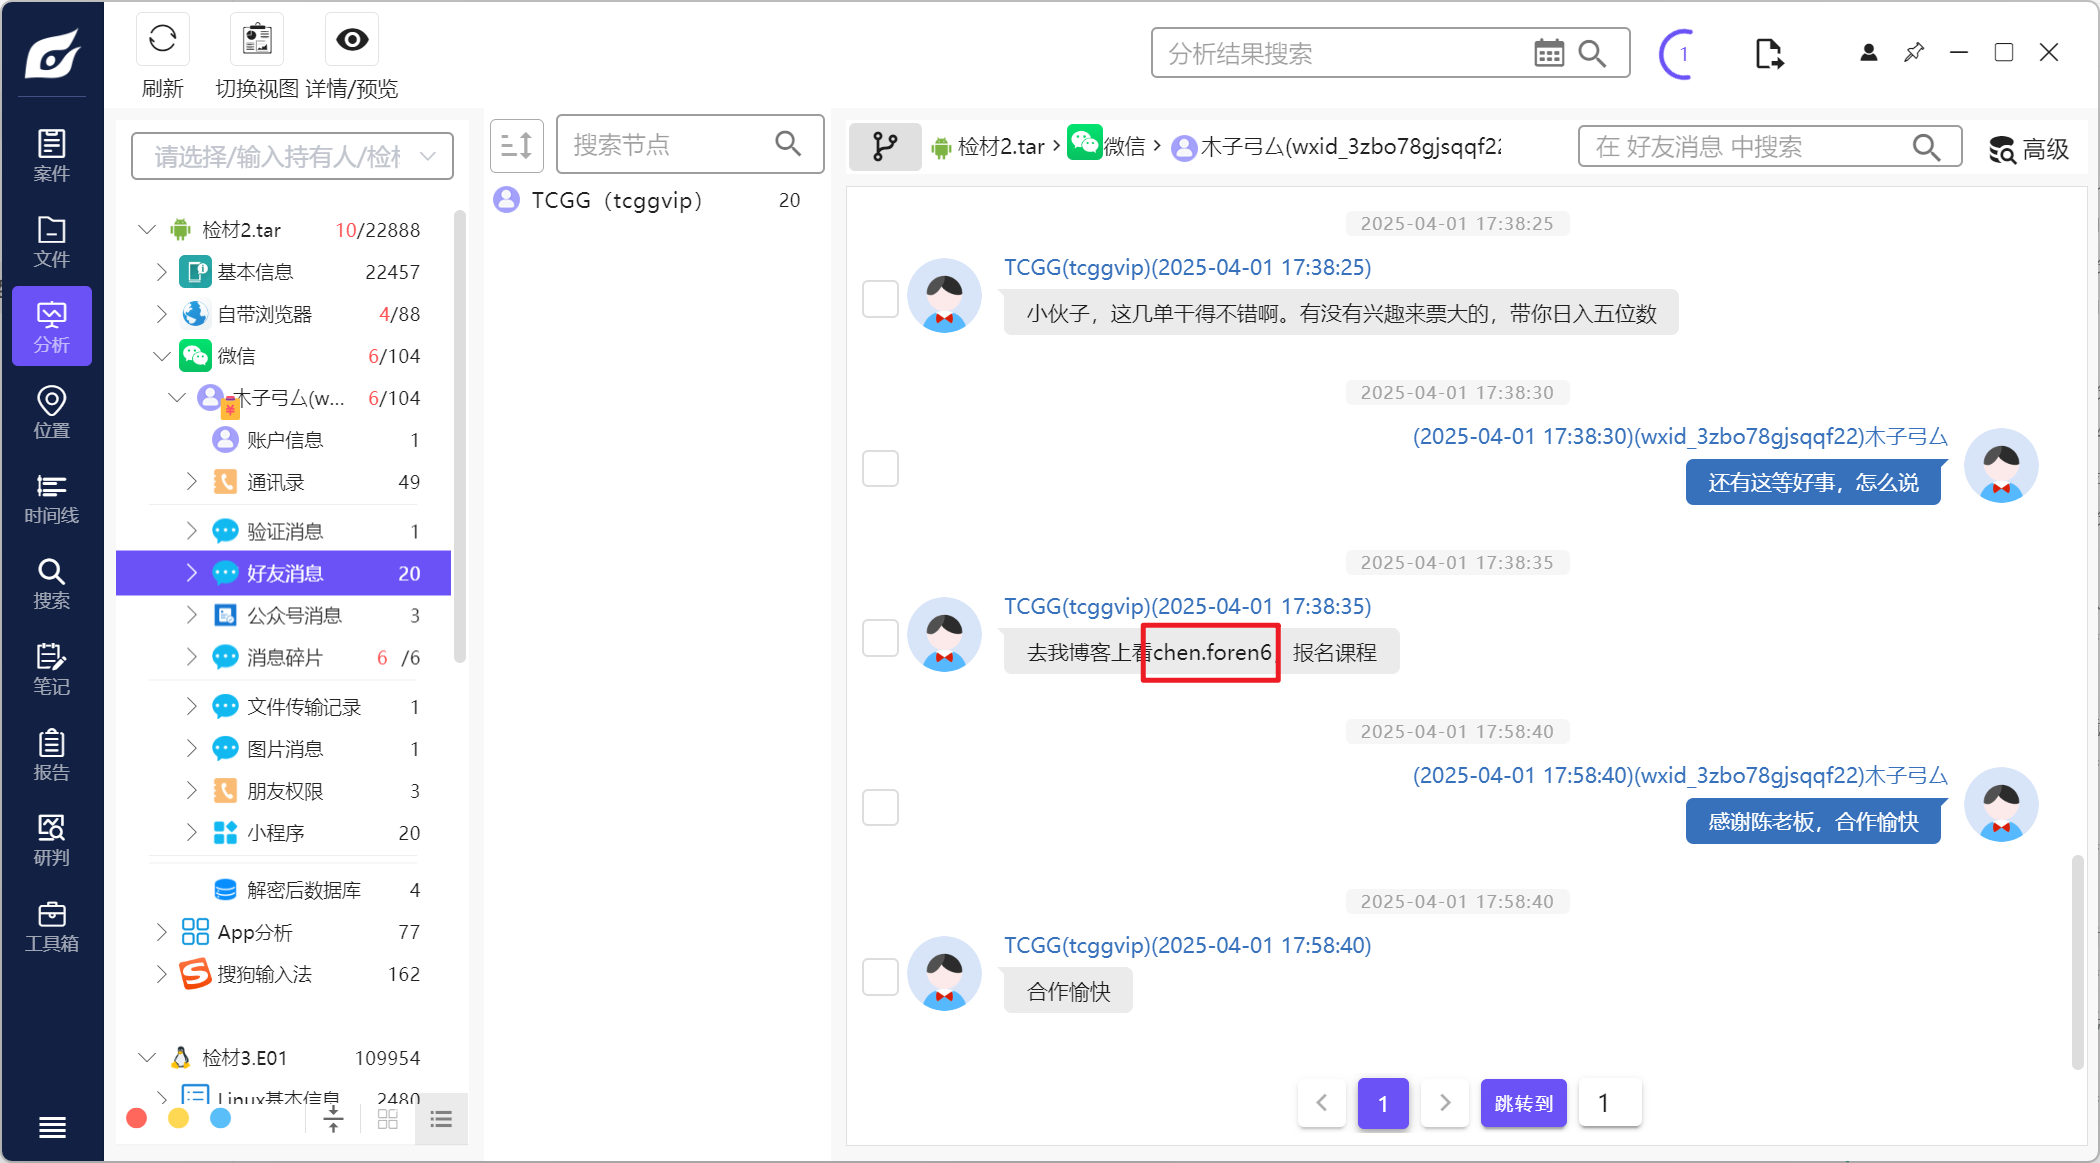Click the red color dot filter
The width and height of the screenshot is (2100, 1163).
point(137,1118)
